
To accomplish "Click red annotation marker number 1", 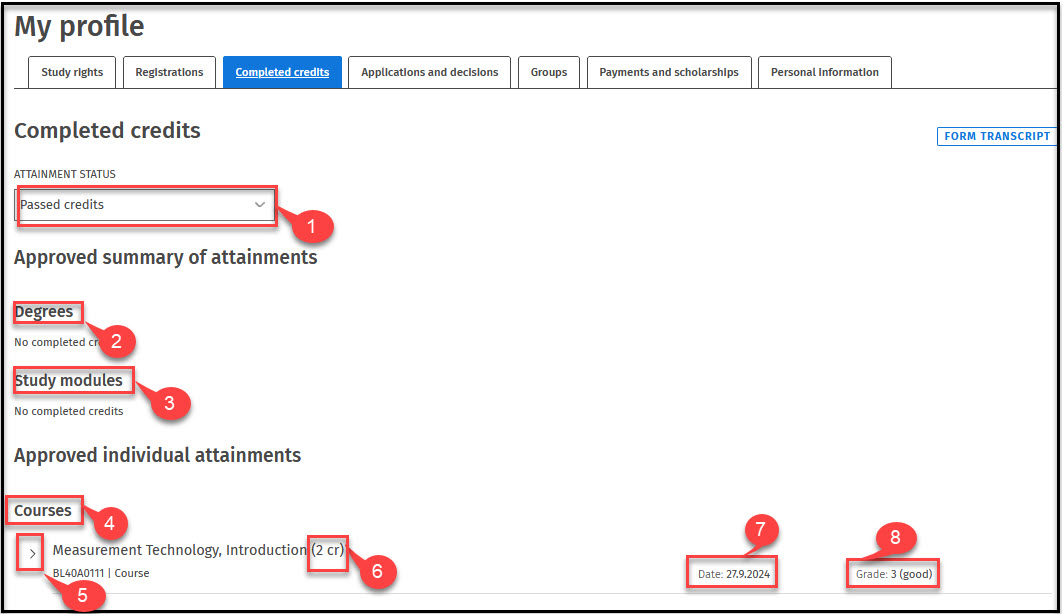I will [311, 227].
